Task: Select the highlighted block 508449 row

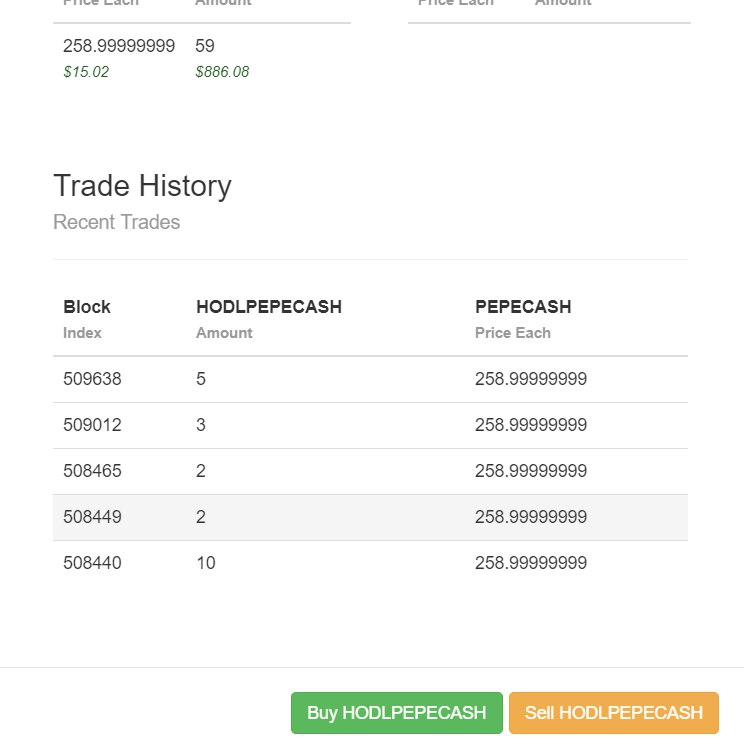Action: pyautogui.click(x=370, y=517)
